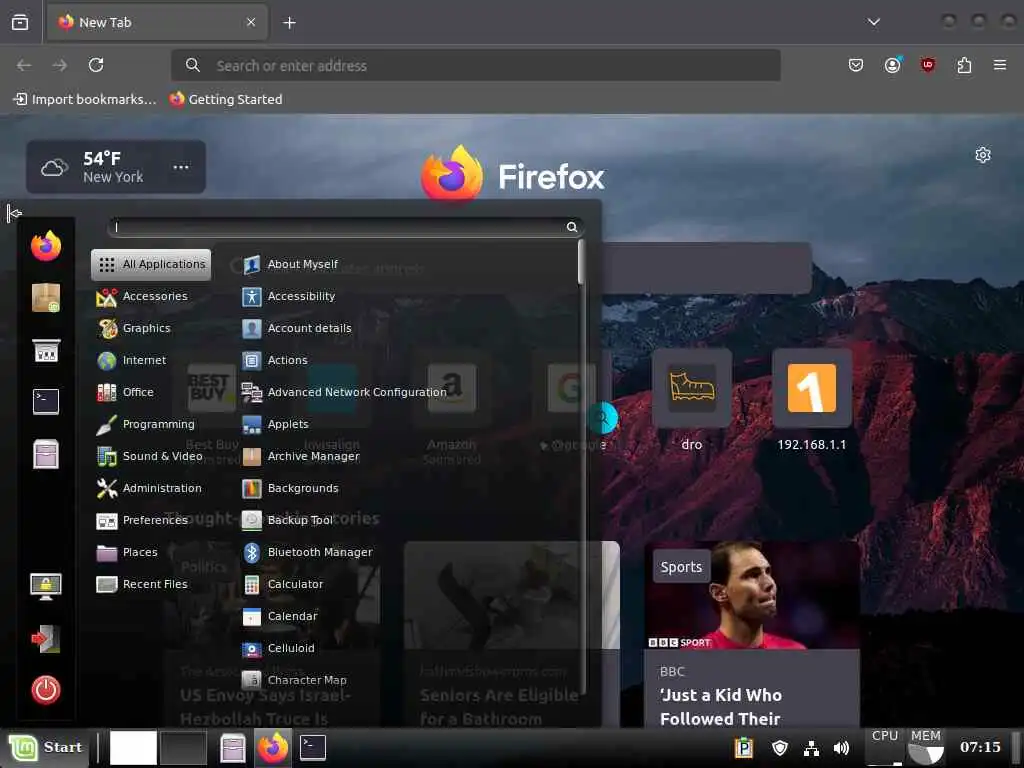This screenshot has width=1024, height=768.
Task: Launch the Calculator app
Action: coord(282,584)
